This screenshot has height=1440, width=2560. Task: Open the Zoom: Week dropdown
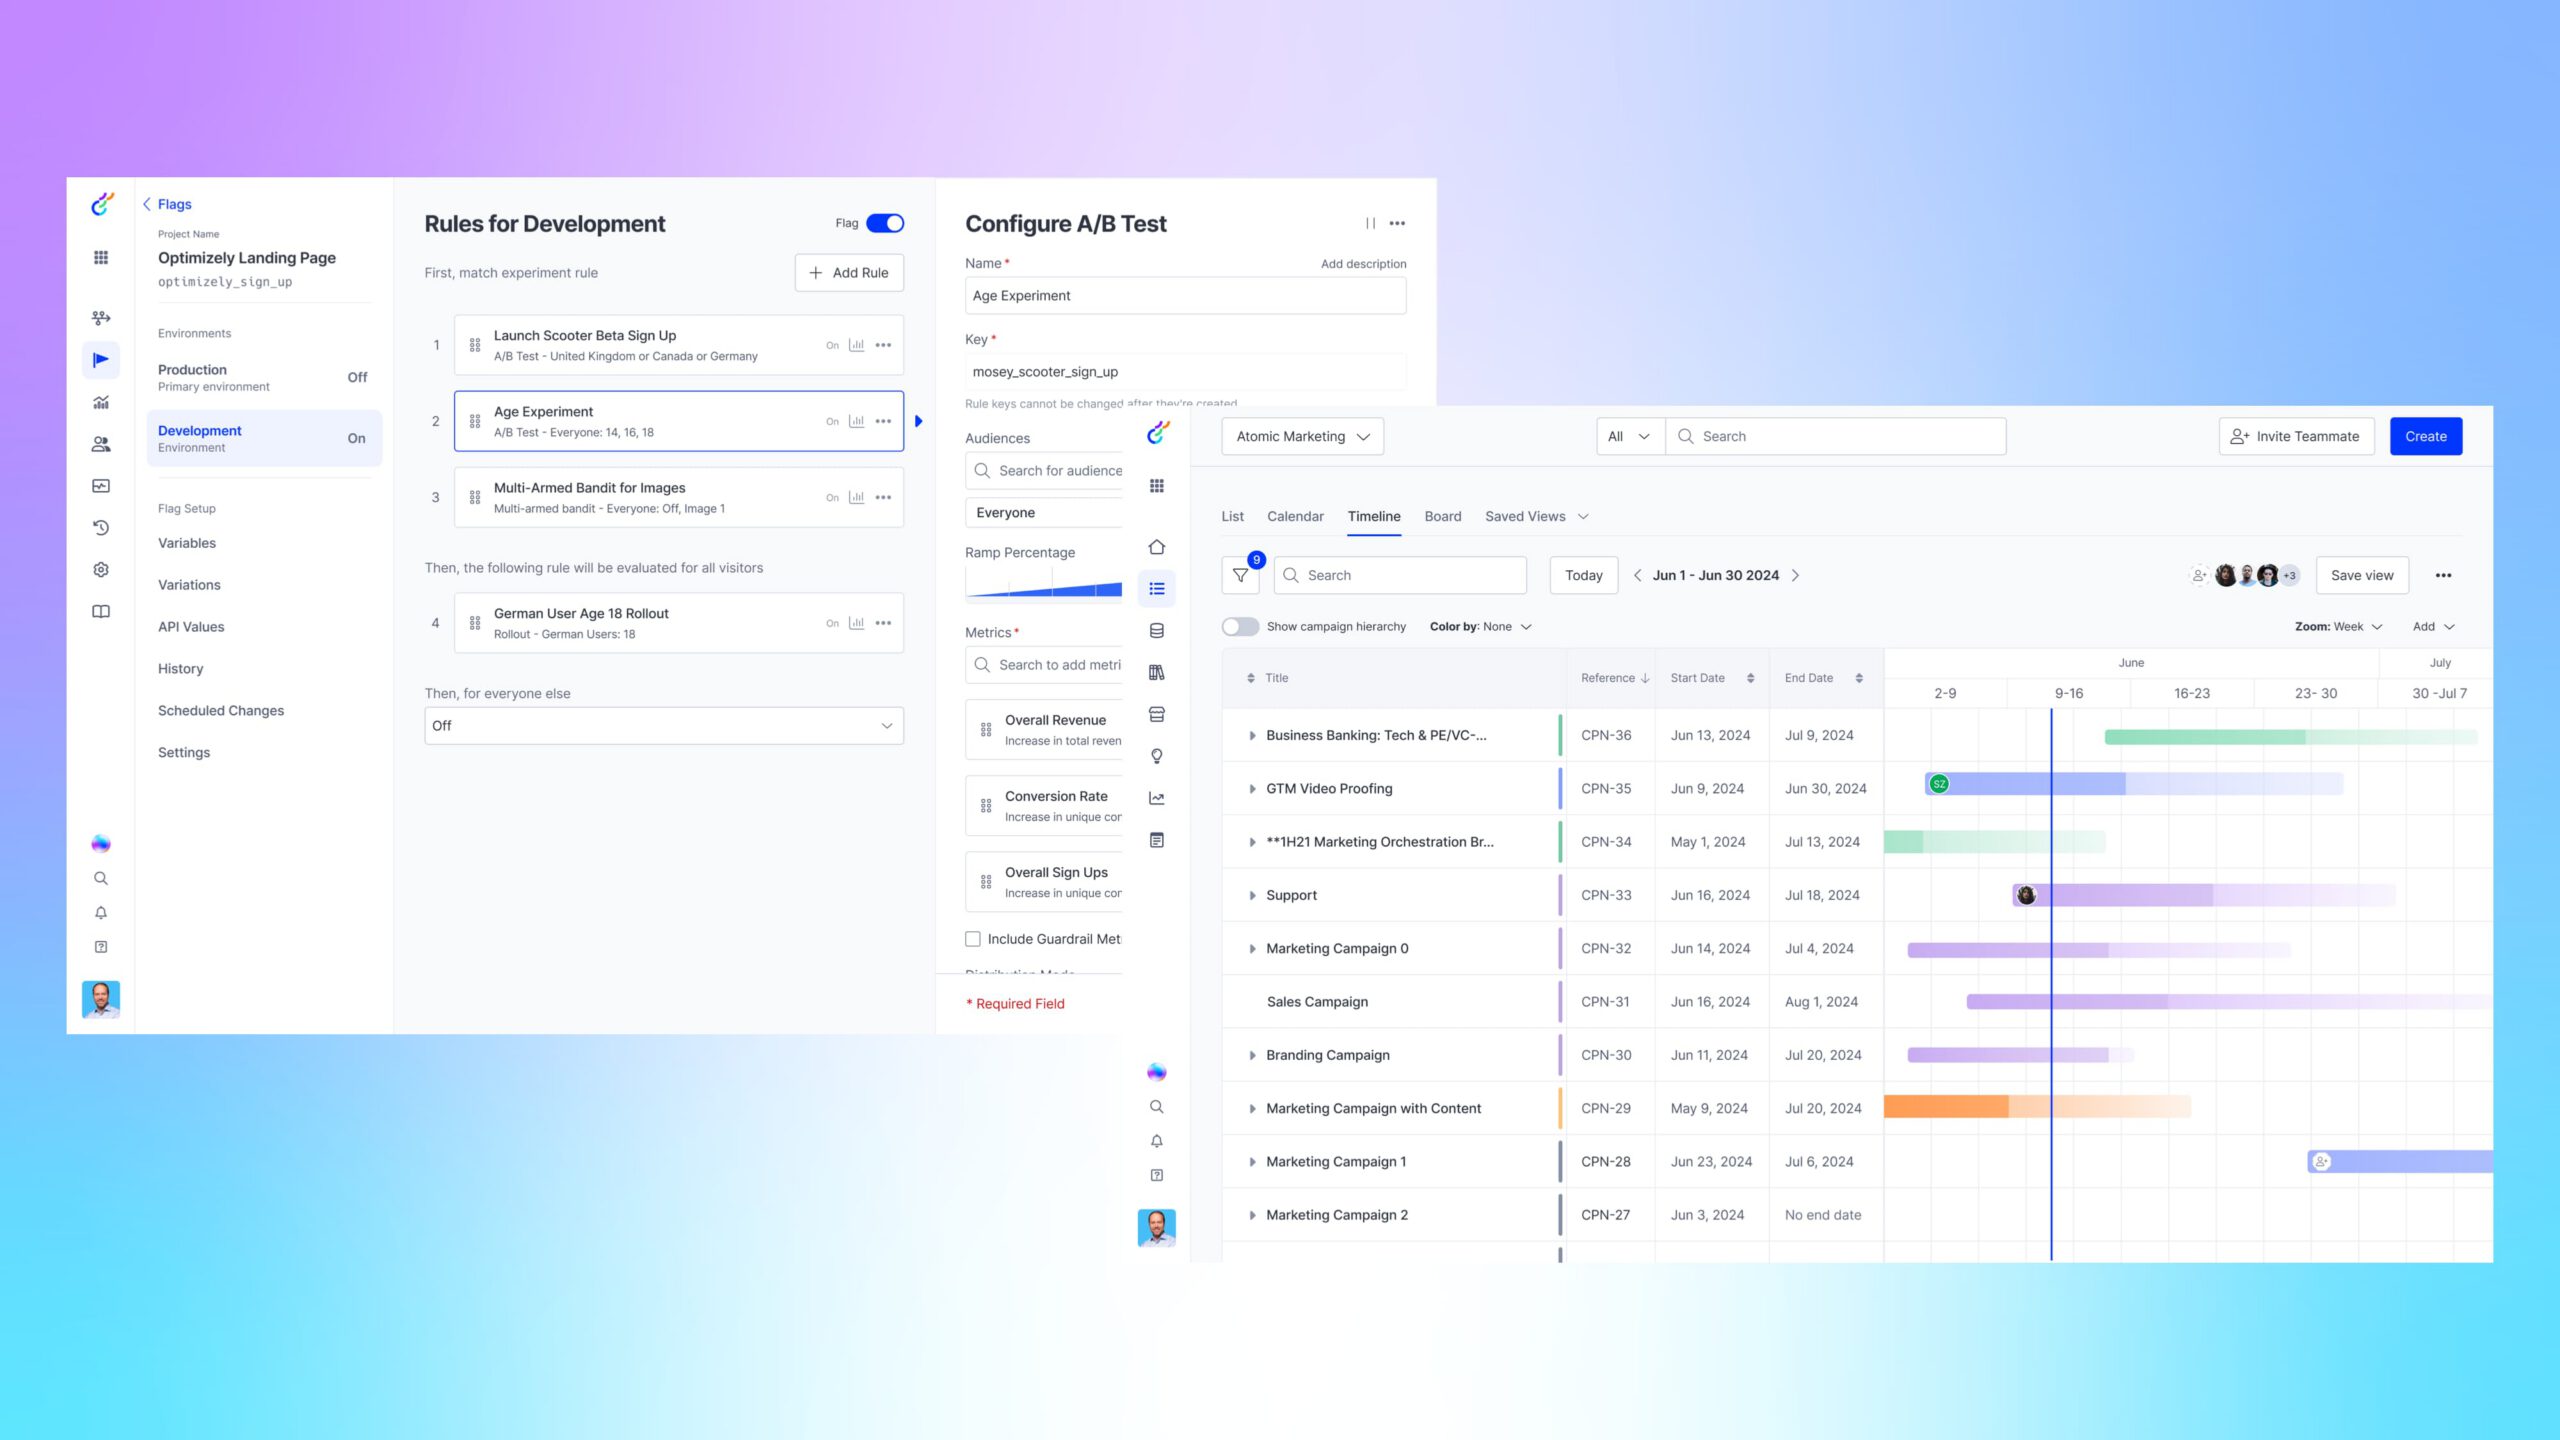point(2338,627)
